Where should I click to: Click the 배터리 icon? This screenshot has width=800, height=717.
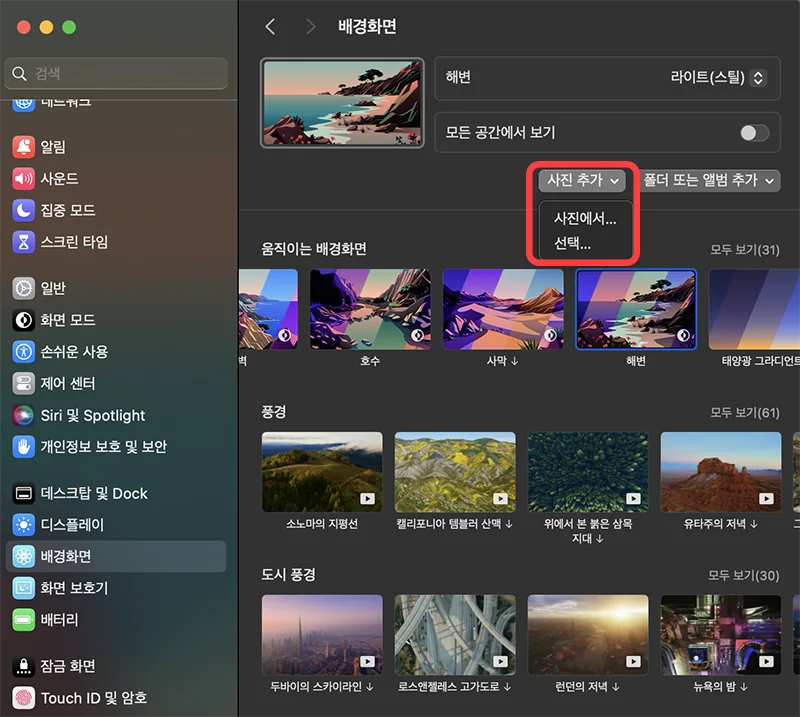pyautogui.click(x=23, y=620)
